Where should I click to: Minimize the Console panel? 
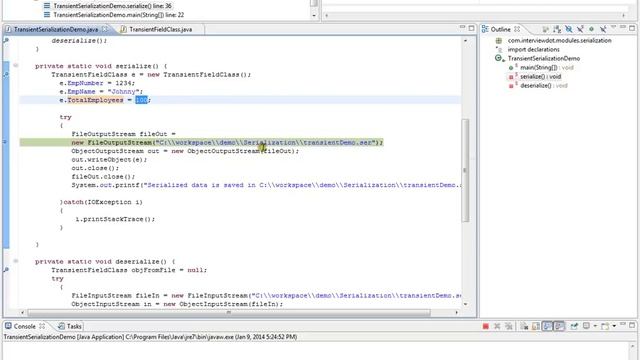tap(623, 324)
